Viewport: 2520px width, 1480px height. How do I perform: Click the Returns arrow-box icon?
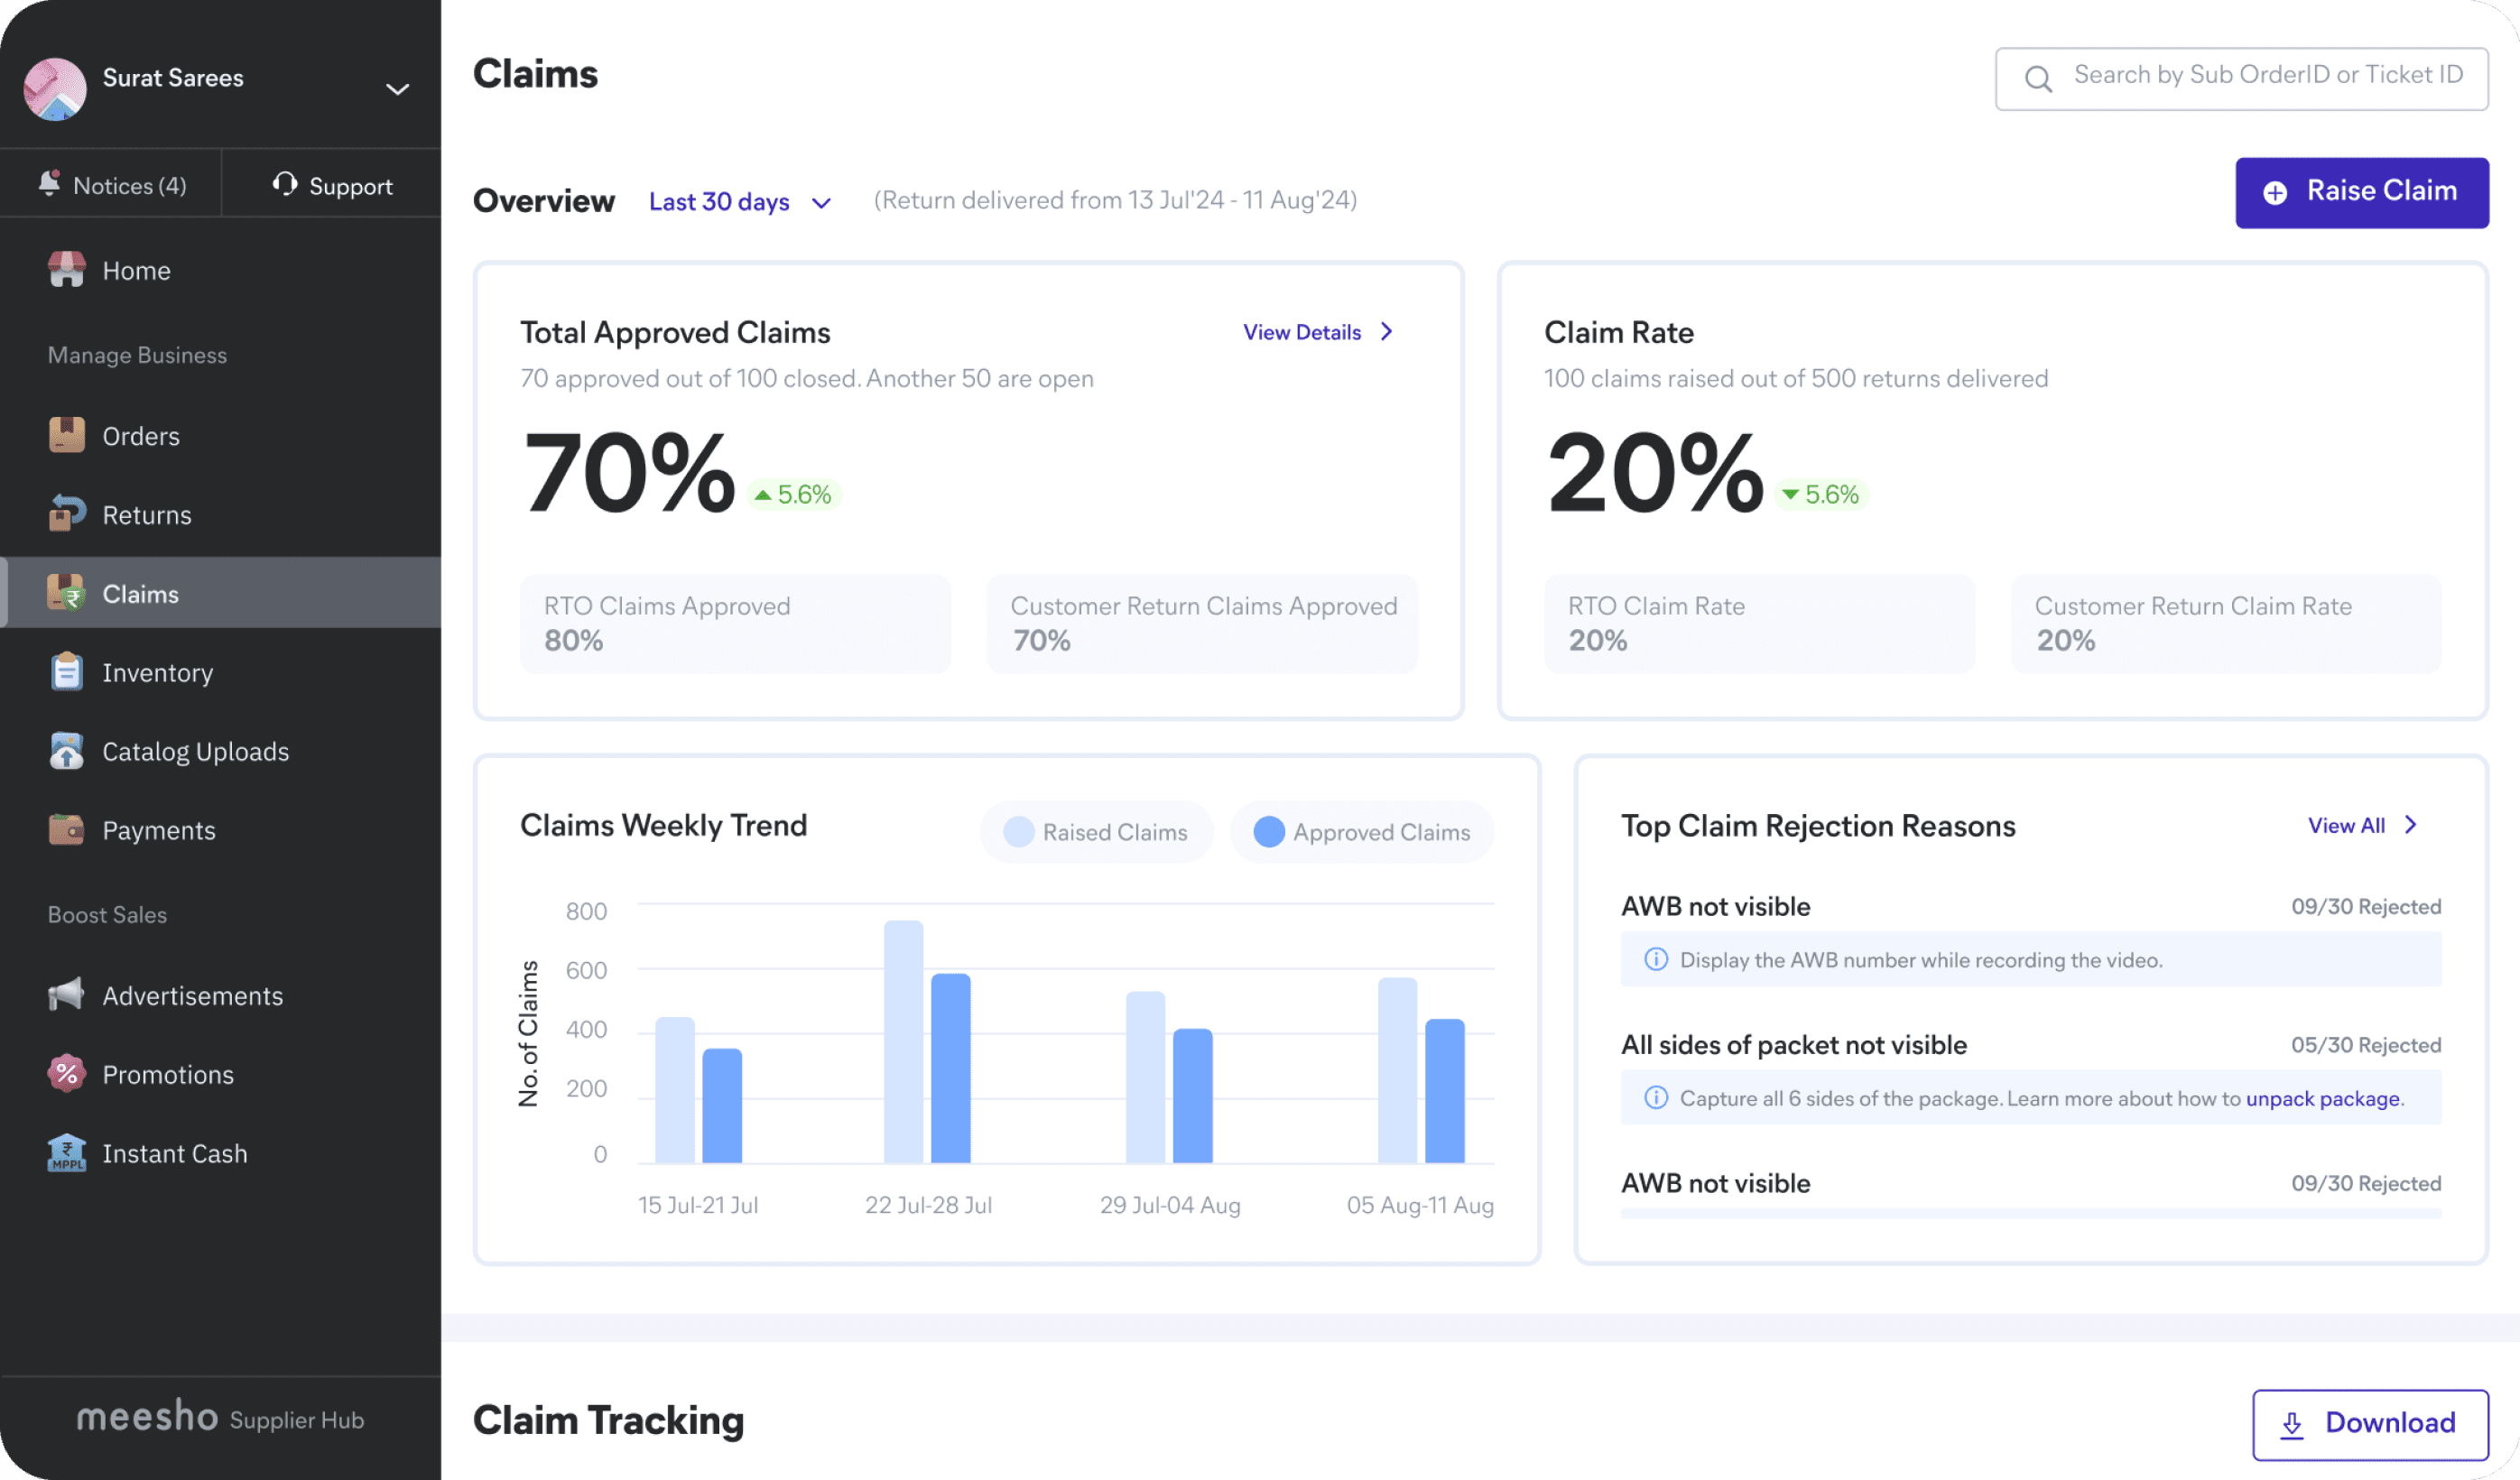tap(66, 514)
